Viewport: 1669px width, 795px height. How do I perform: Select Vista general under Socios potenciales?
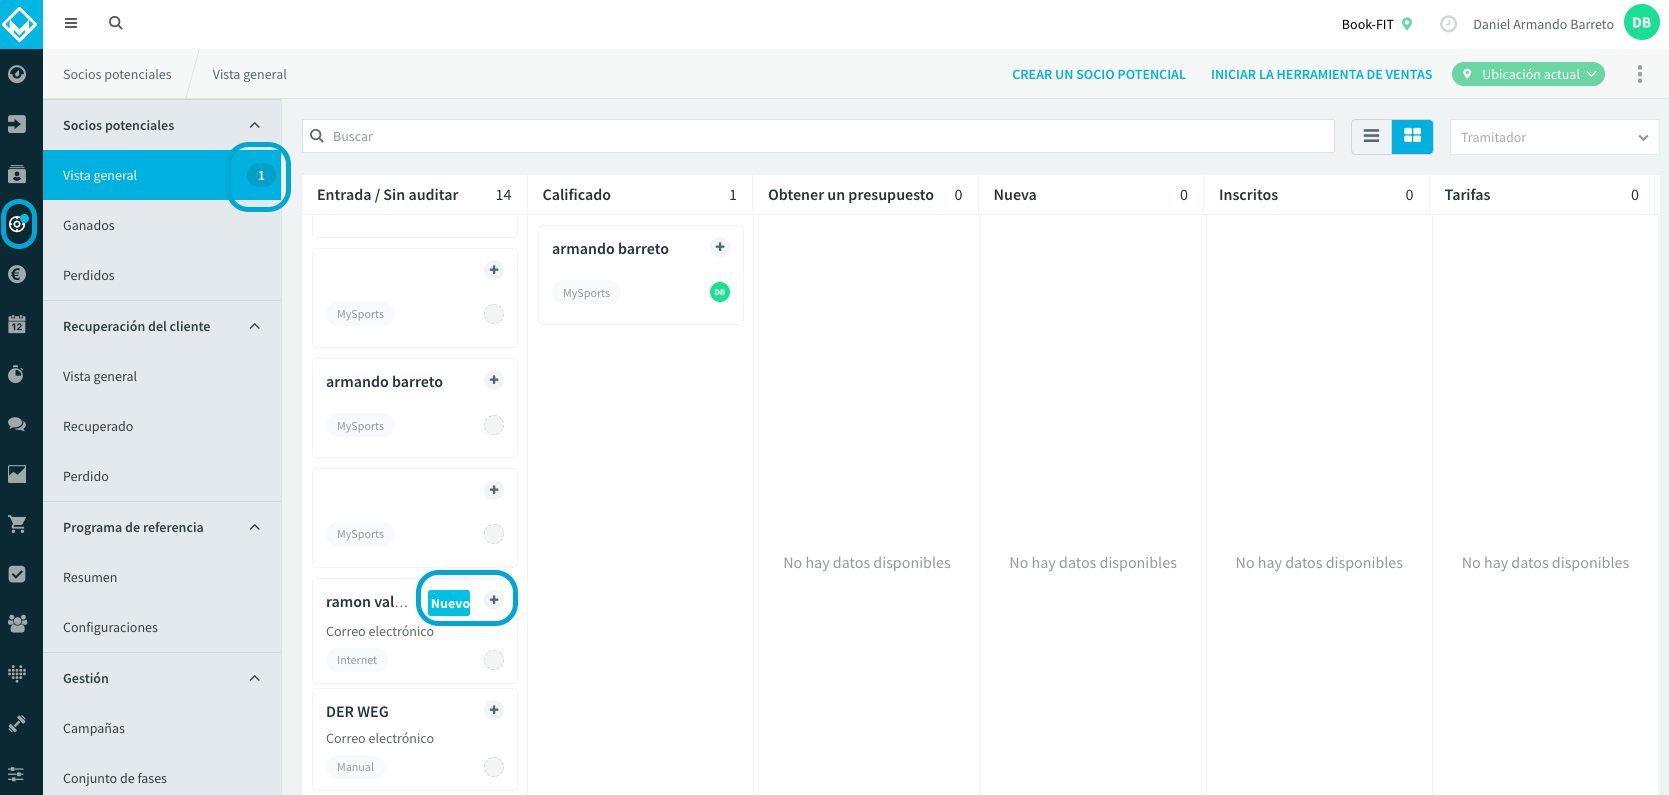tap(162, 175)
